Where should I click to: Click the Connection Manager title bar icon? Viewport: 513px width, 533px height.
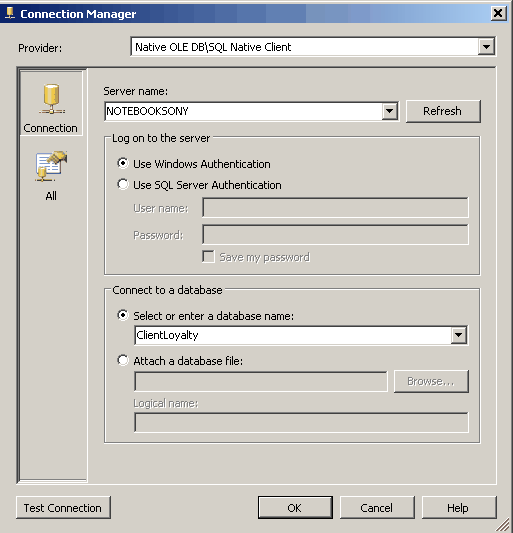point(10,14)
